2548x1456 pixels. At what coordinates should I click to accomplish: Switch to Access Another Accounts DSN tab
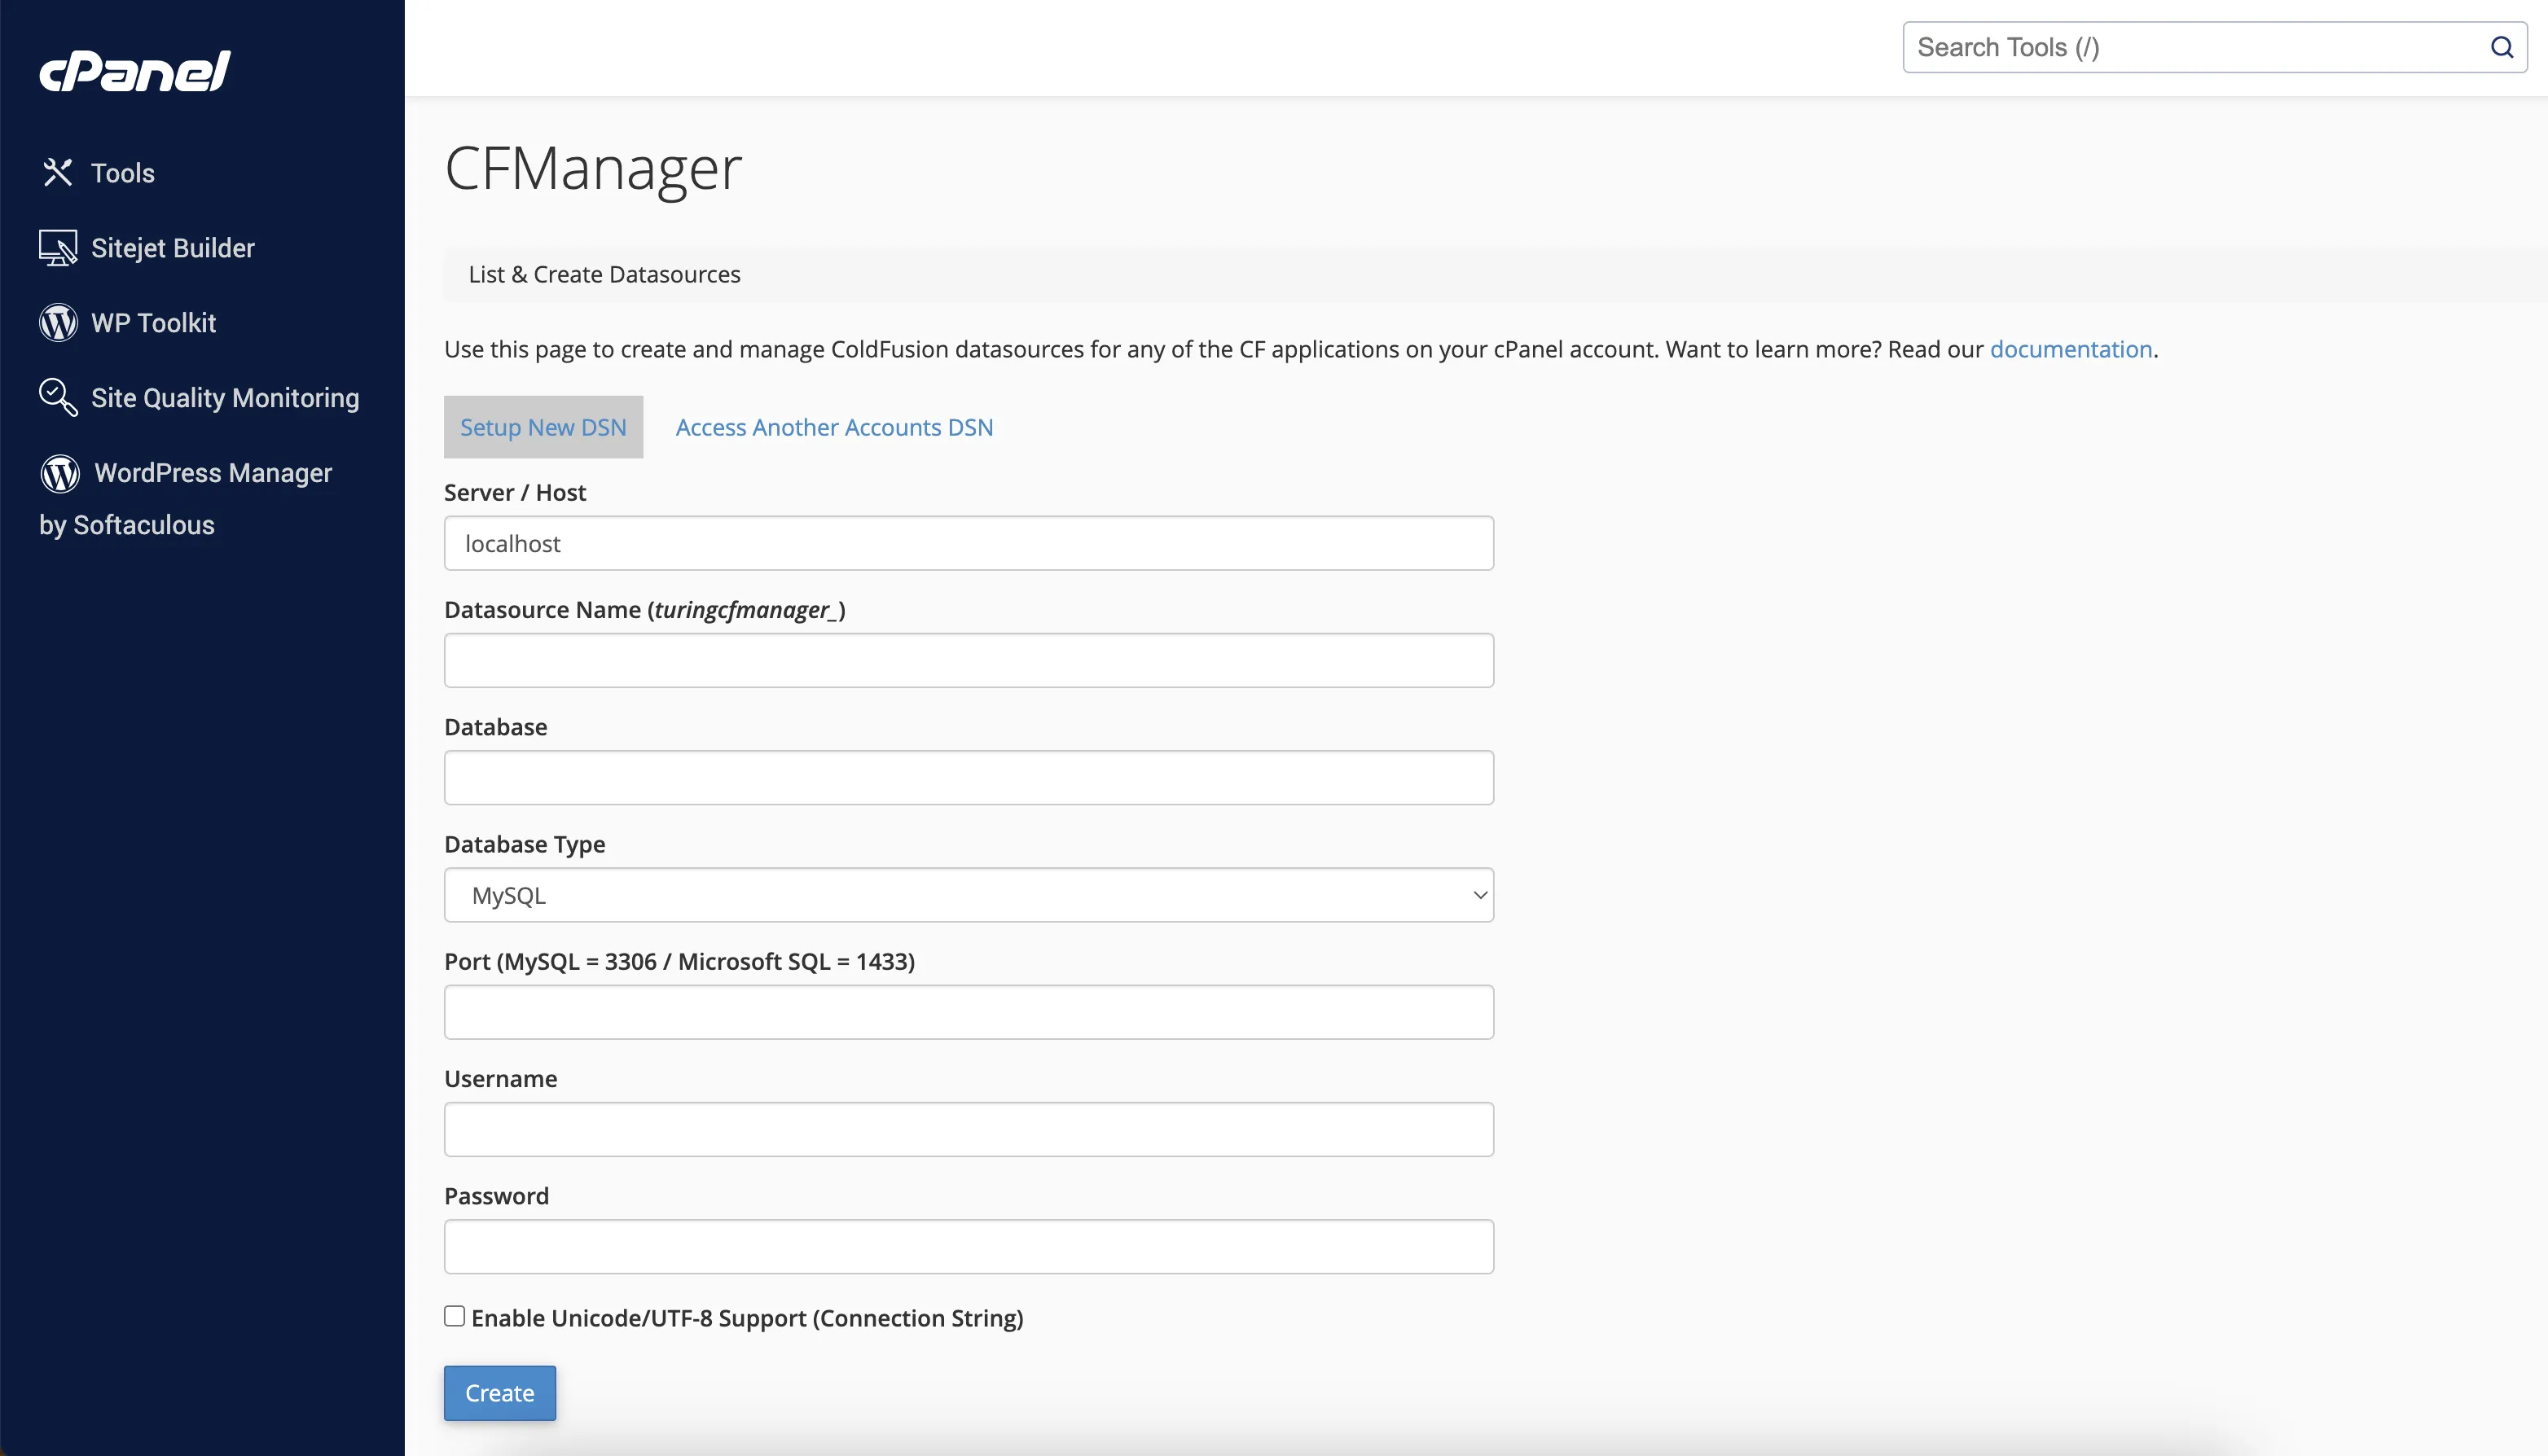834,427
